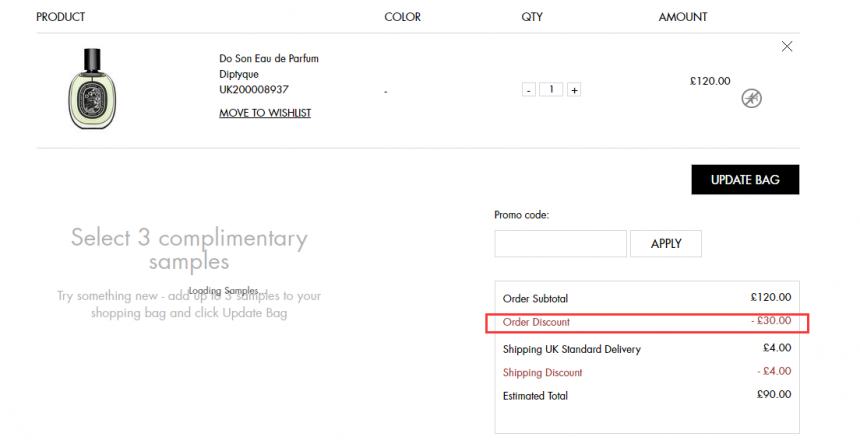Click the PRODUCT column header

[60, 17]
